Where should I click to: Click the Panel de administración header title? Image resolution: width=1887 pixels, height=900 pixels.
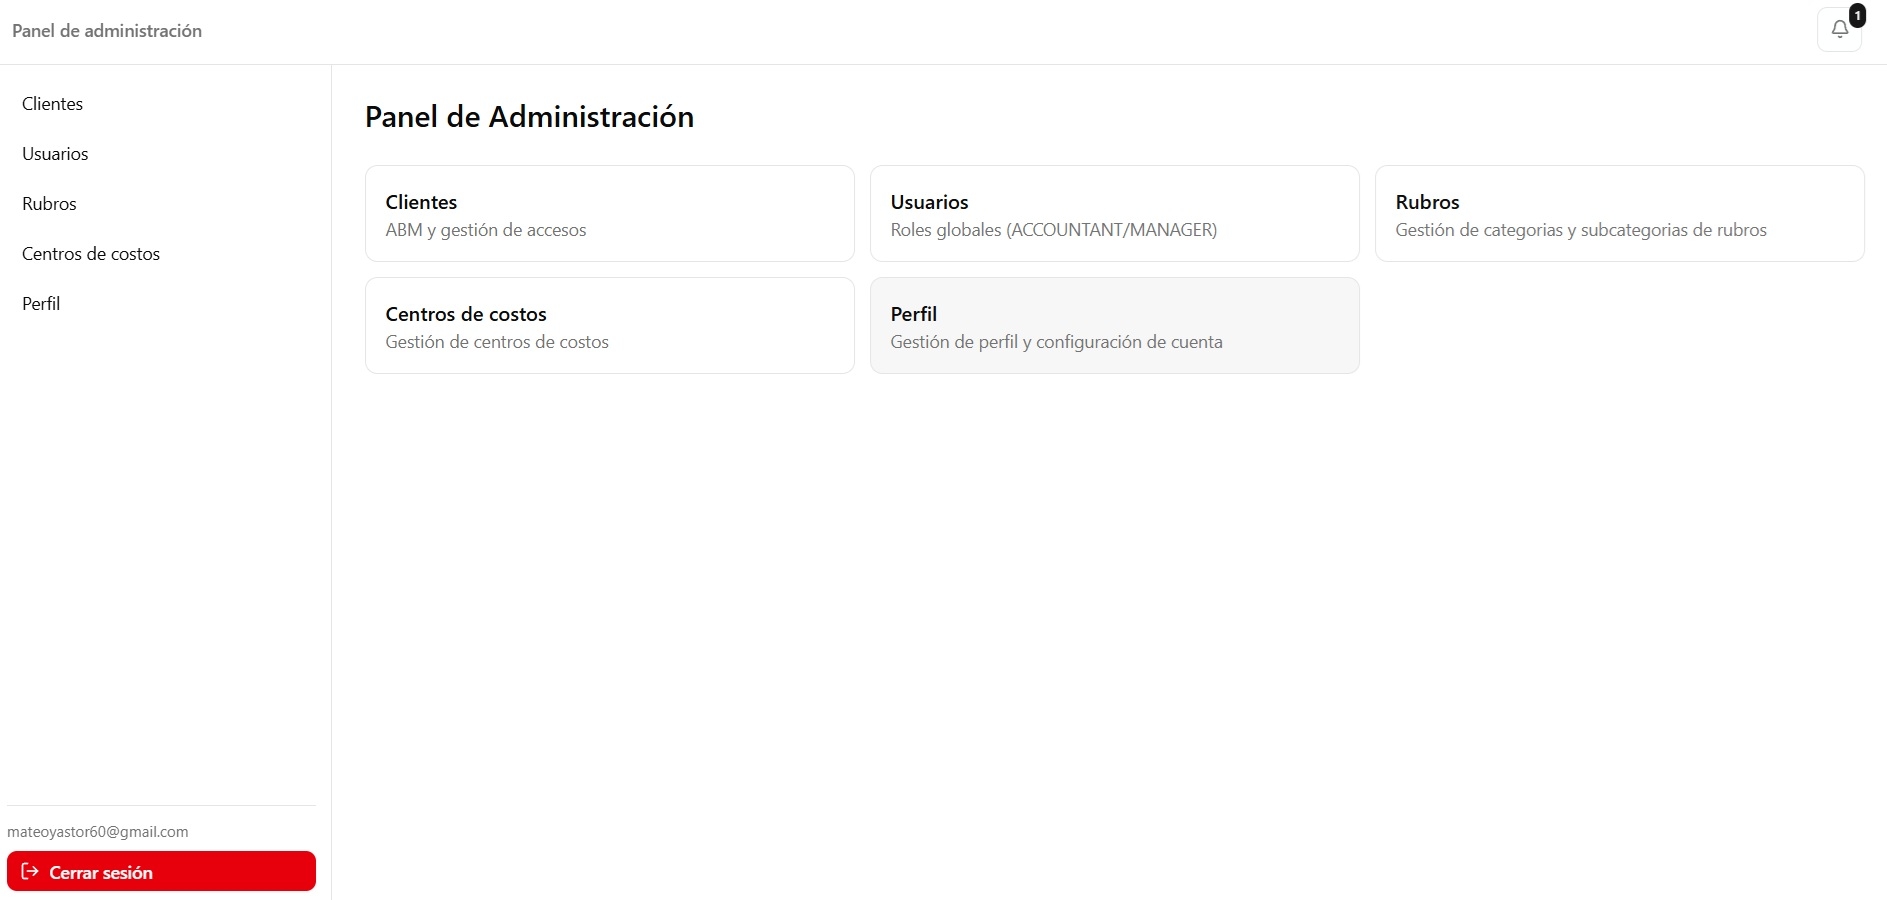(106, 30)
